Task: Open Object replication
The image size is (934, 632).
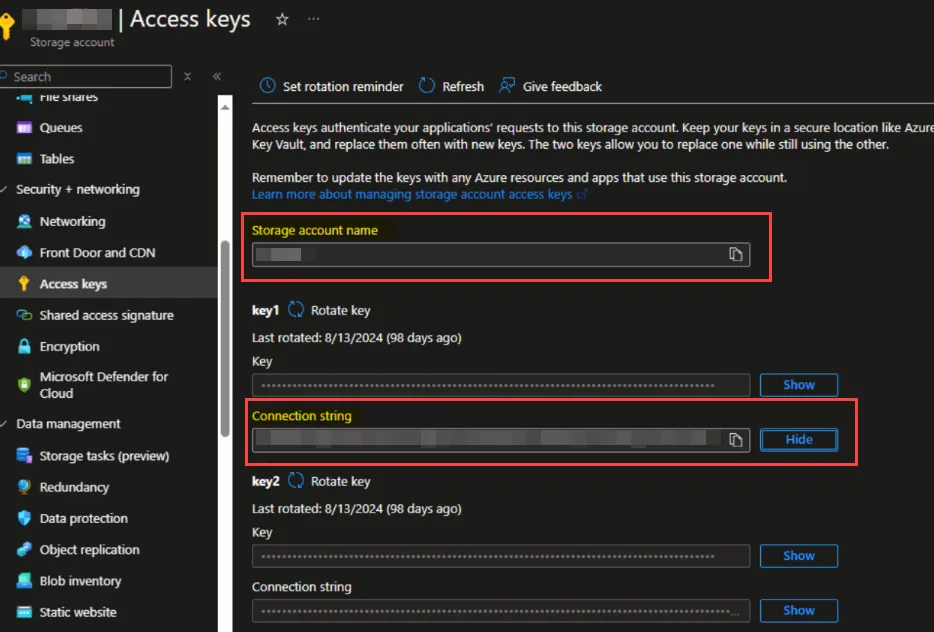Action: [89, 550]
